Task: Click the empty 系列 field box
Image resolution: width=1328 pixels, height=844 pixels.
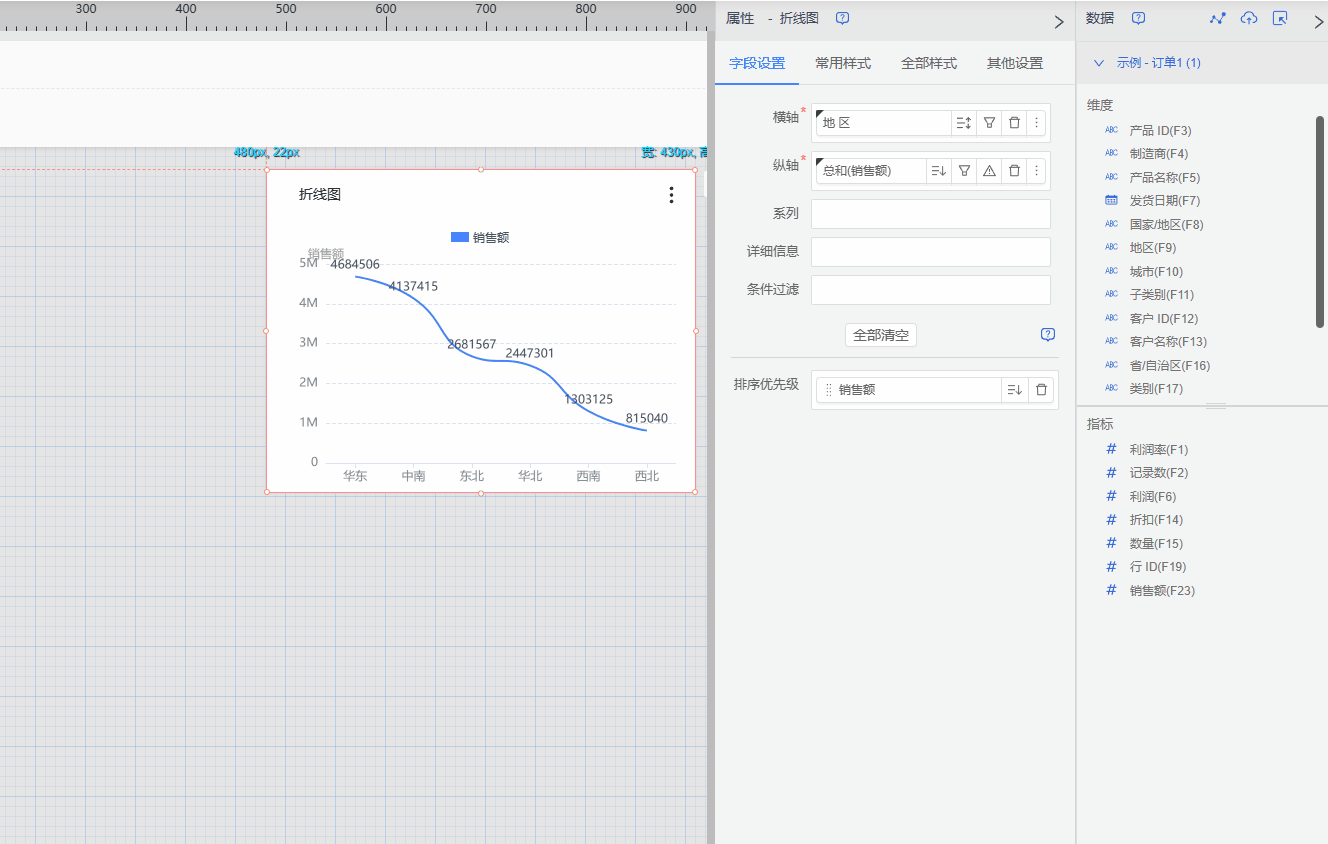Action: (x=930, y=214)
